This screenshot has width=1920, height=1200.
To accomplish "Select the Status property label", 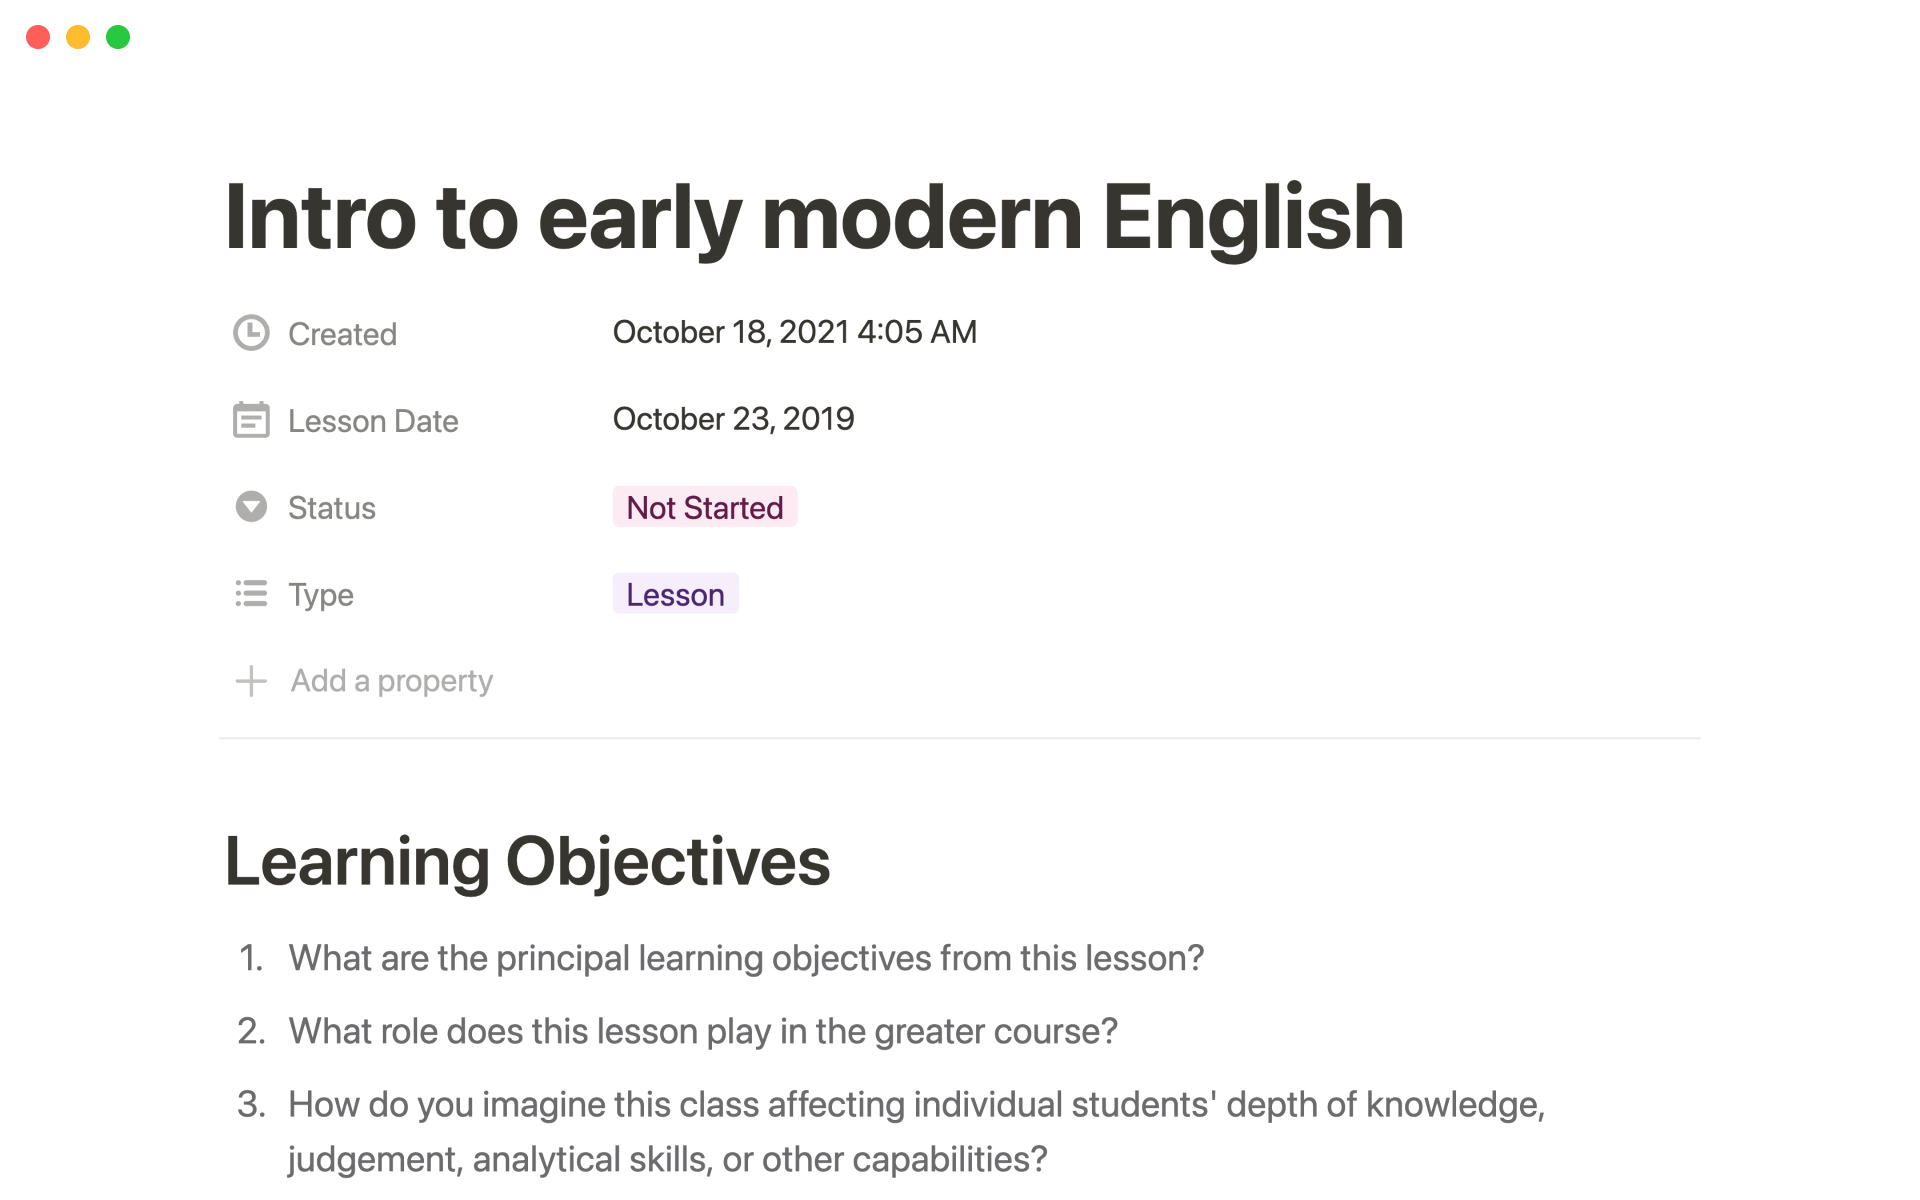I will point(332,508).
